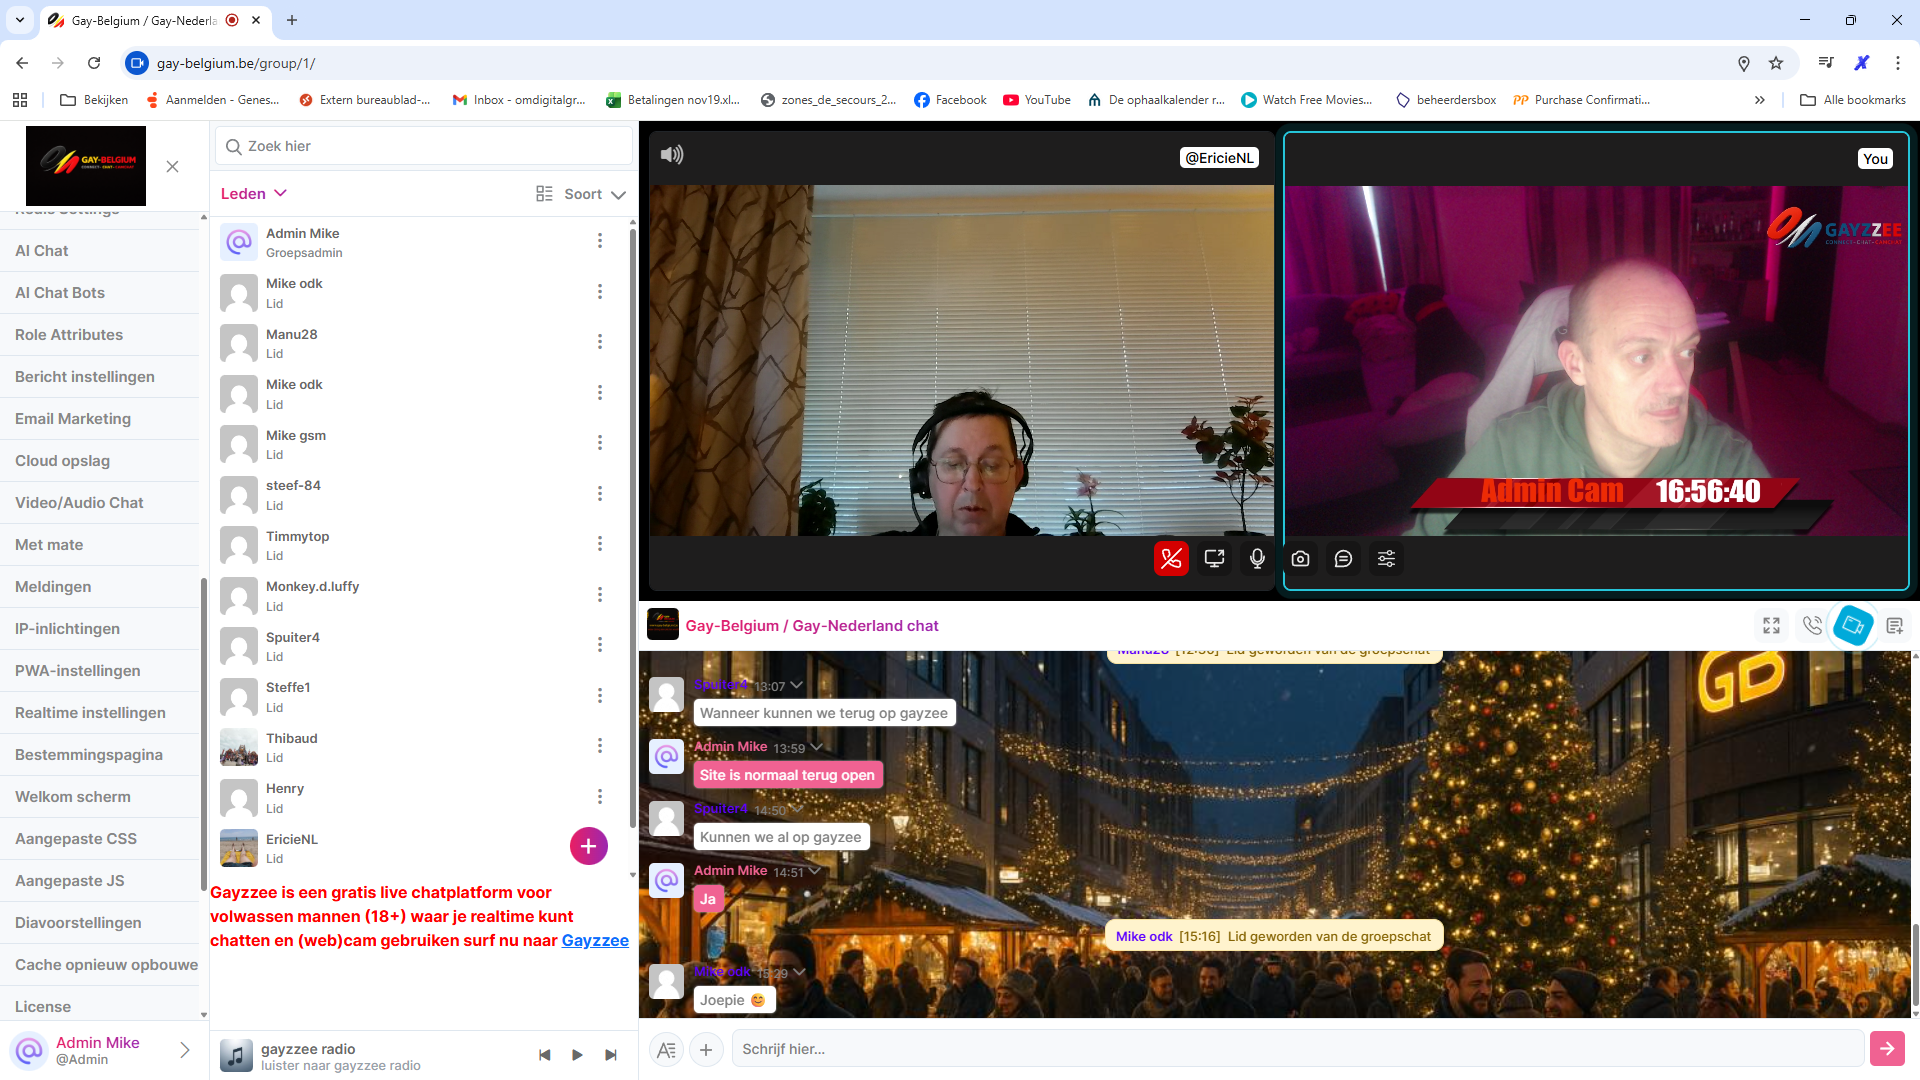This screenshot has height=1080, width=1920.
Task: Start audio call with phone icon
Action: (x=1811, y=626)
